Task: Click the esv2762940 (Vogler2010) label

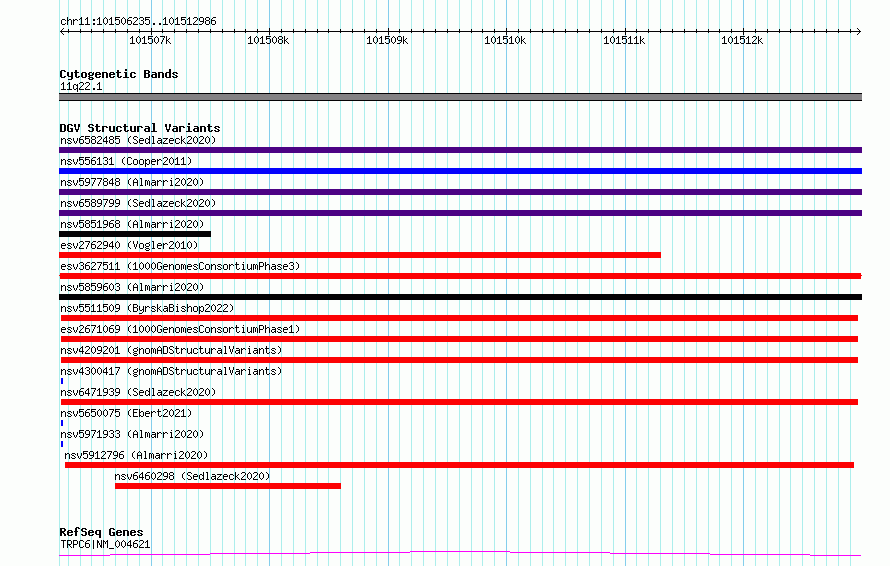Action: [129, 245]
